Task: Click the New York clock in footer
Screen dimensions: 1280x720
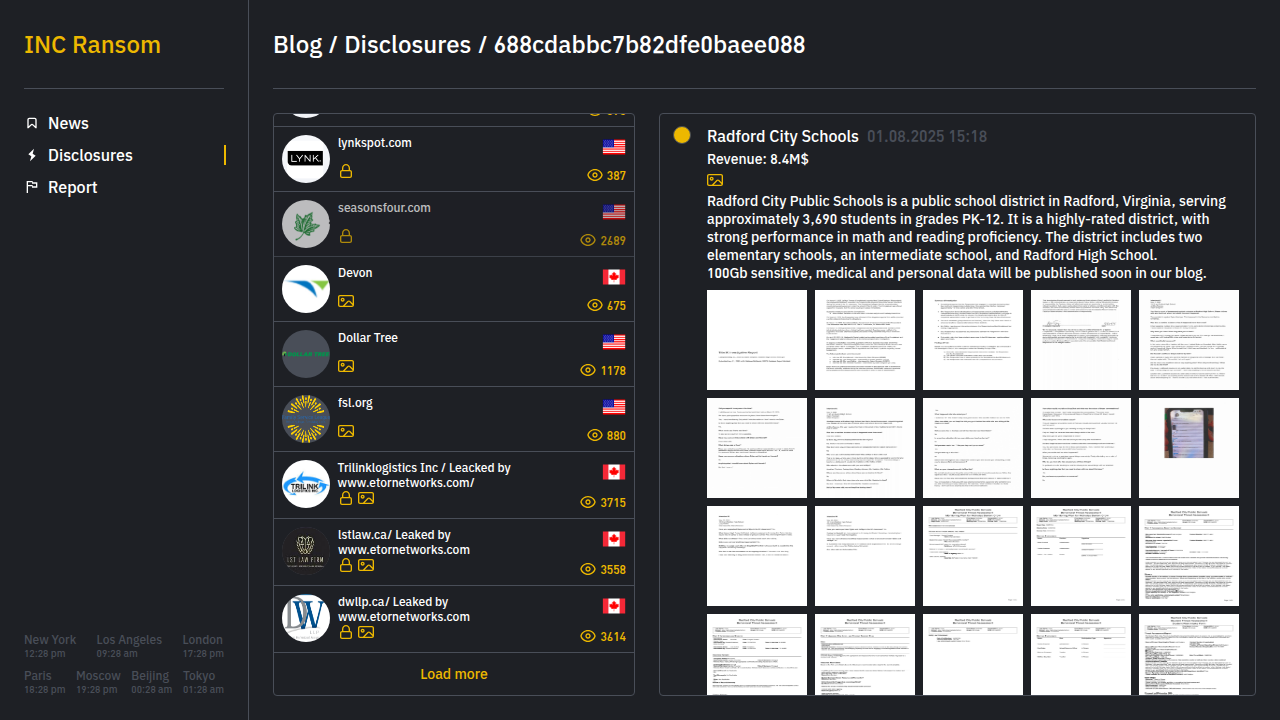Action: click(50, 646)
